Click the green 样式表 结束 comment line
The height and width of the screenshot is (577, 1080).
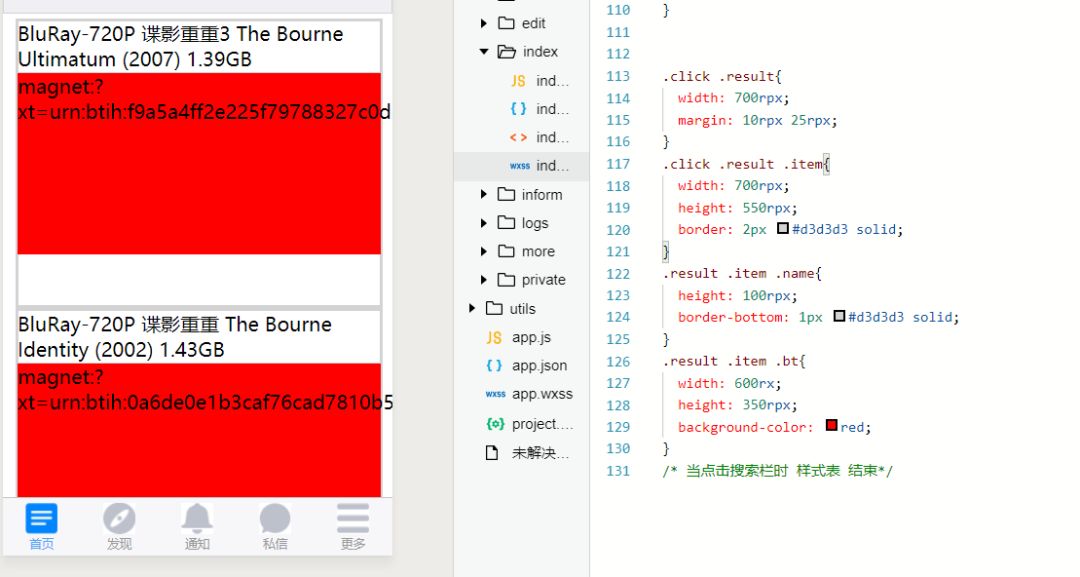coord(778,471)
